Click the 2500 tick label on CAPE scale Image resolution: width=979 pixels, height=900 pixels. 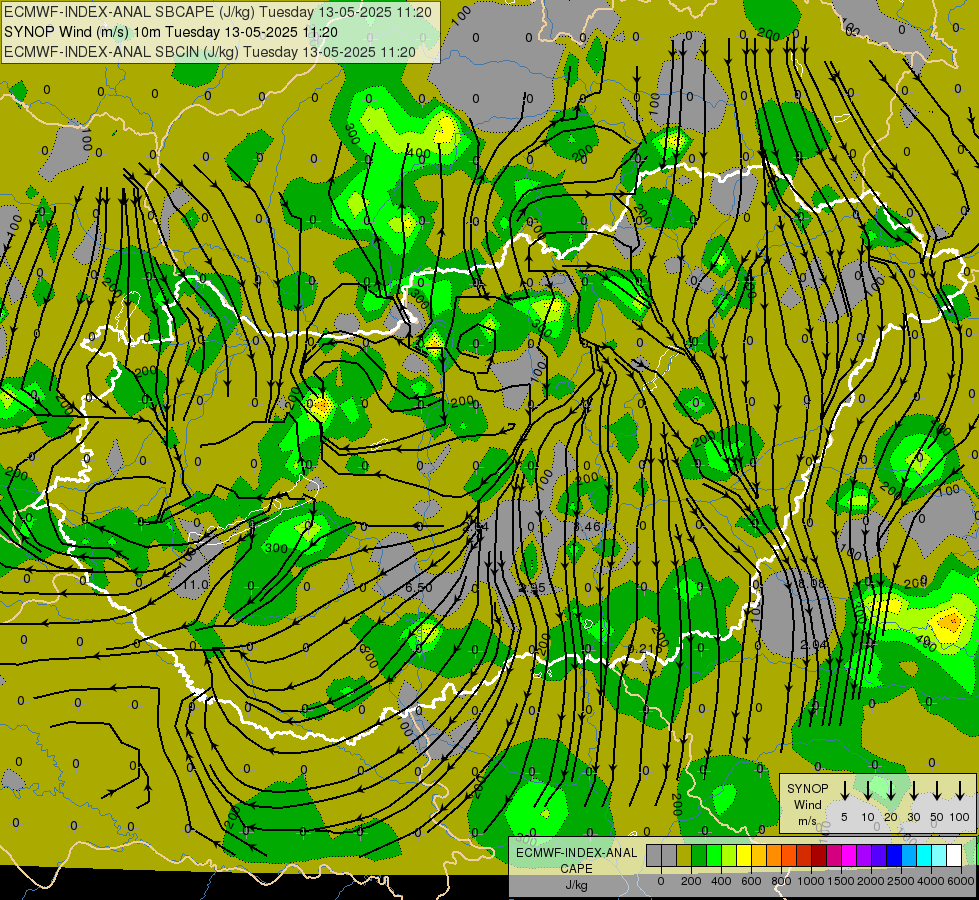click(901, 881)
